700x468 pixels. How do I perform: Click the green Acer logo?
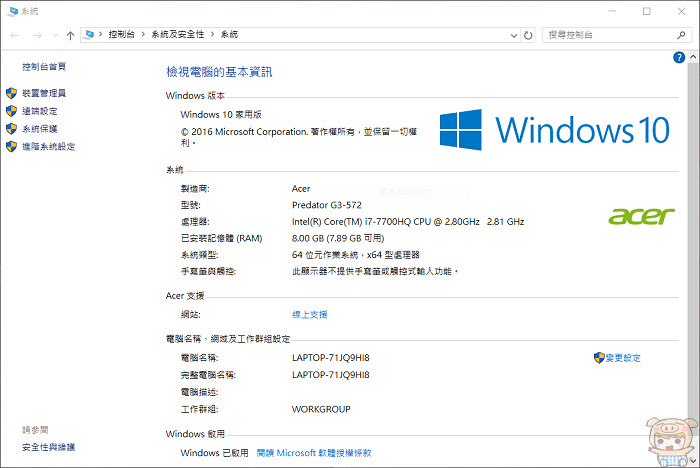coord(642,216)
